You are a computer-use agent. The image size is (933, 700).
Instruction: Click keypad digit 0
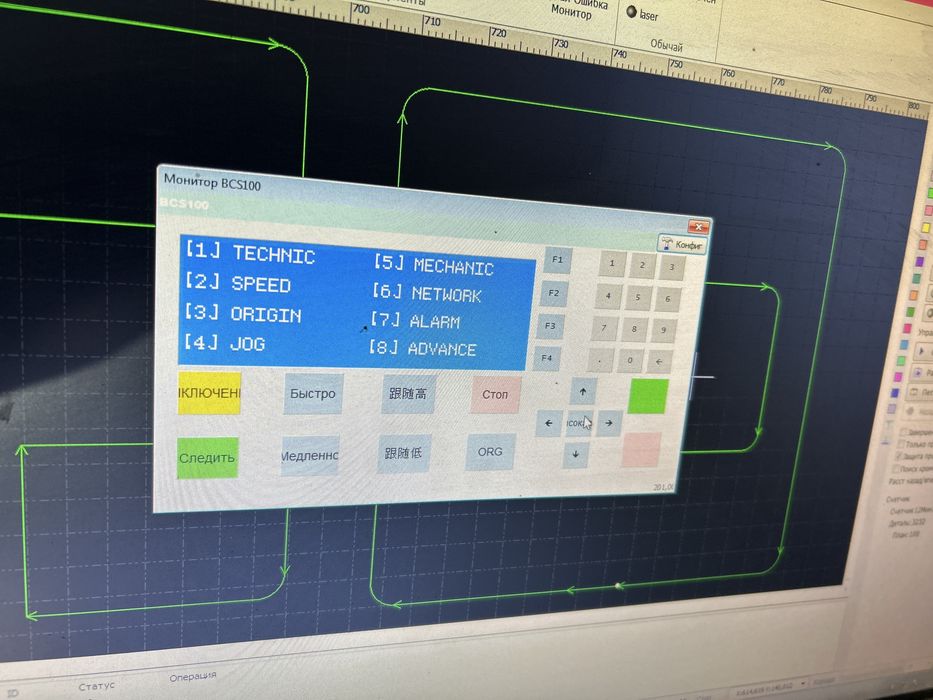coord(630,360)
